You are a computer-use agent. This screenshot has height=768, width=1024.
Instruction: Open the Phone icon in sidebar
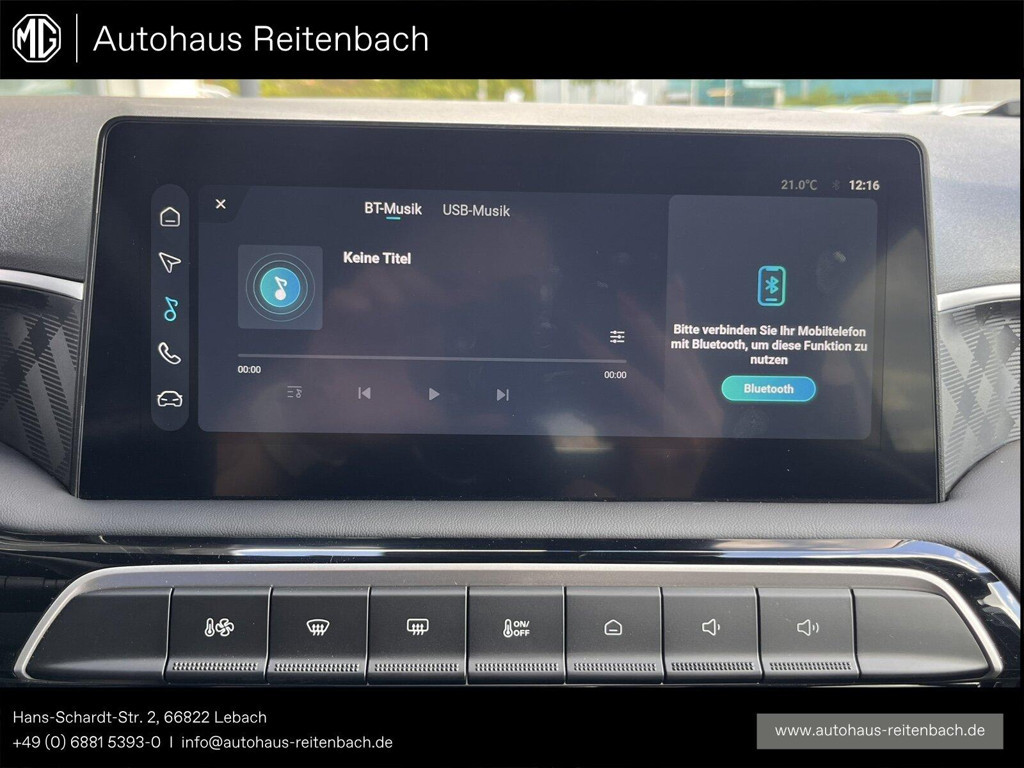click(x=170, y=353)
